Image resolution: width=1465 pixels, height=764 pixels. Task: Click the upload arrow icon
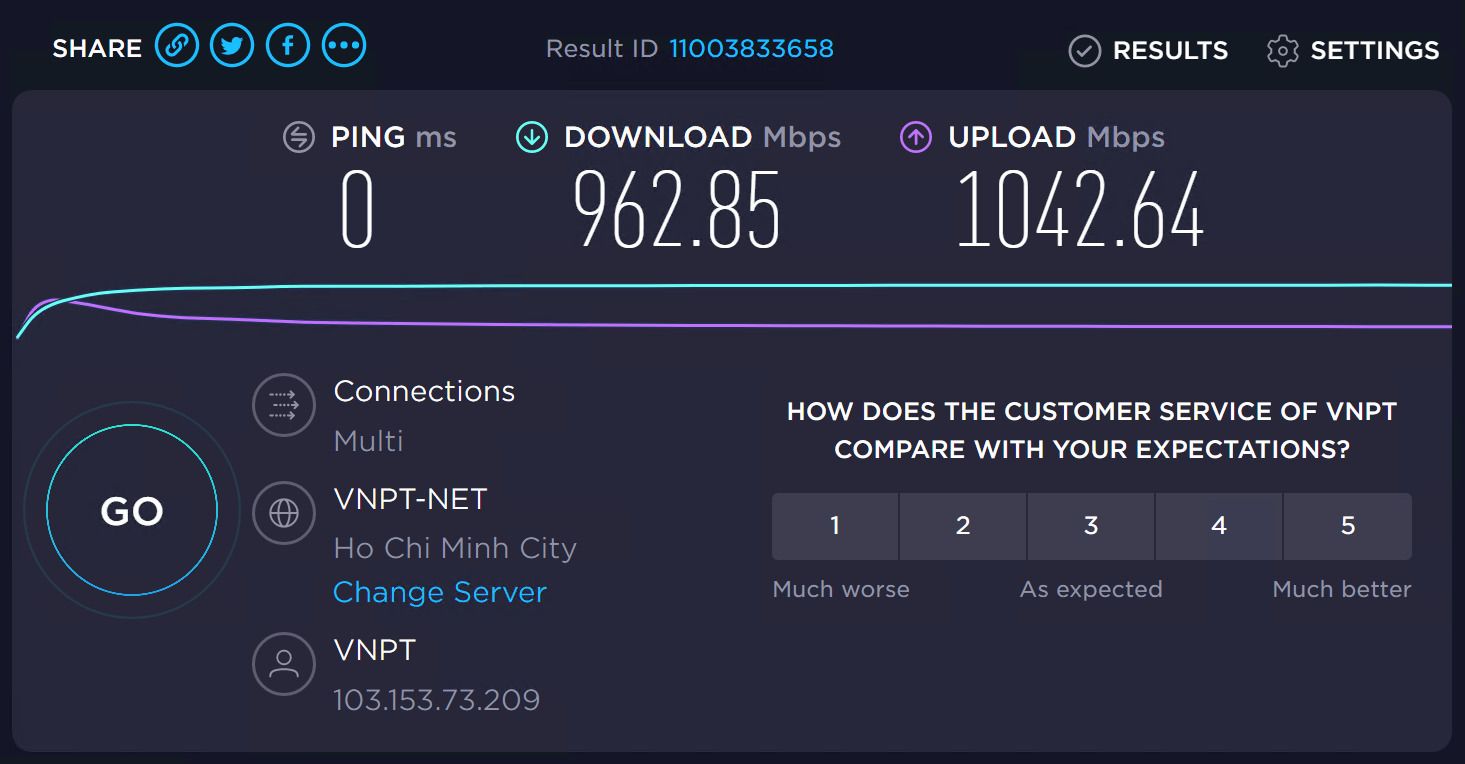tap(916, 137)
